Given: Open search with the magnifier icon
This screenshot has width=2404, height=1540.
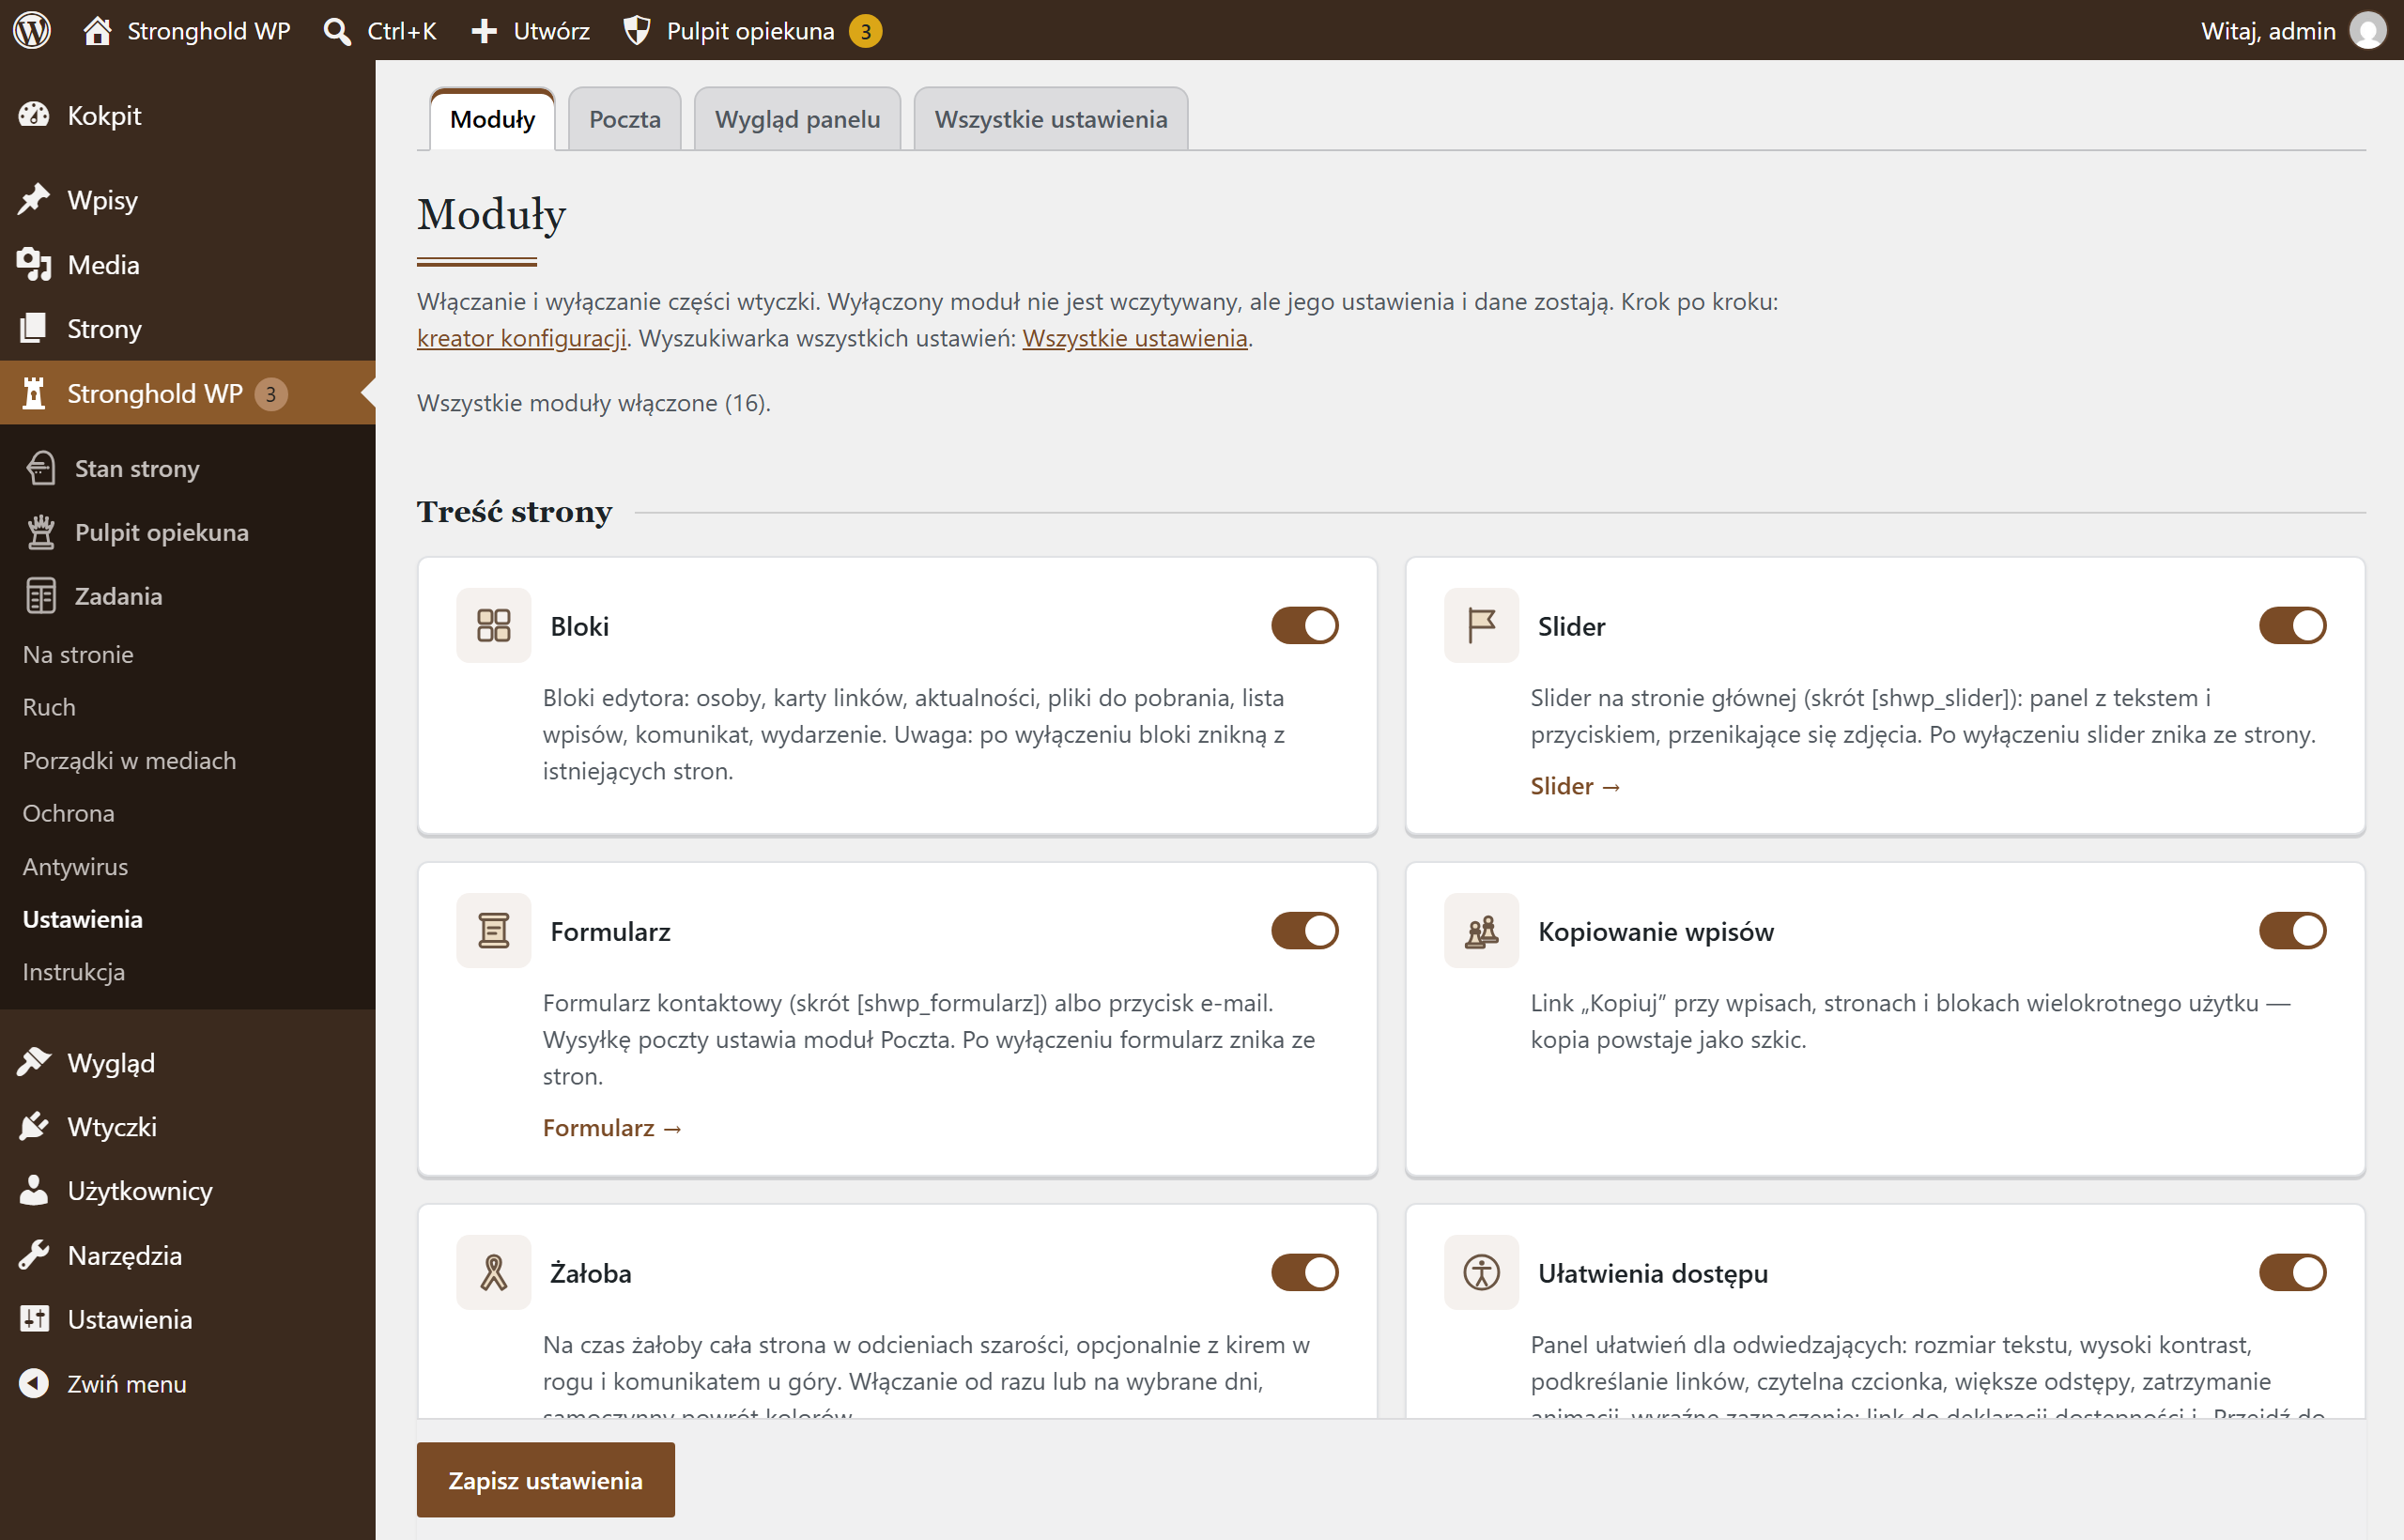Looking at the screenshot, I should tap(337, 31).
